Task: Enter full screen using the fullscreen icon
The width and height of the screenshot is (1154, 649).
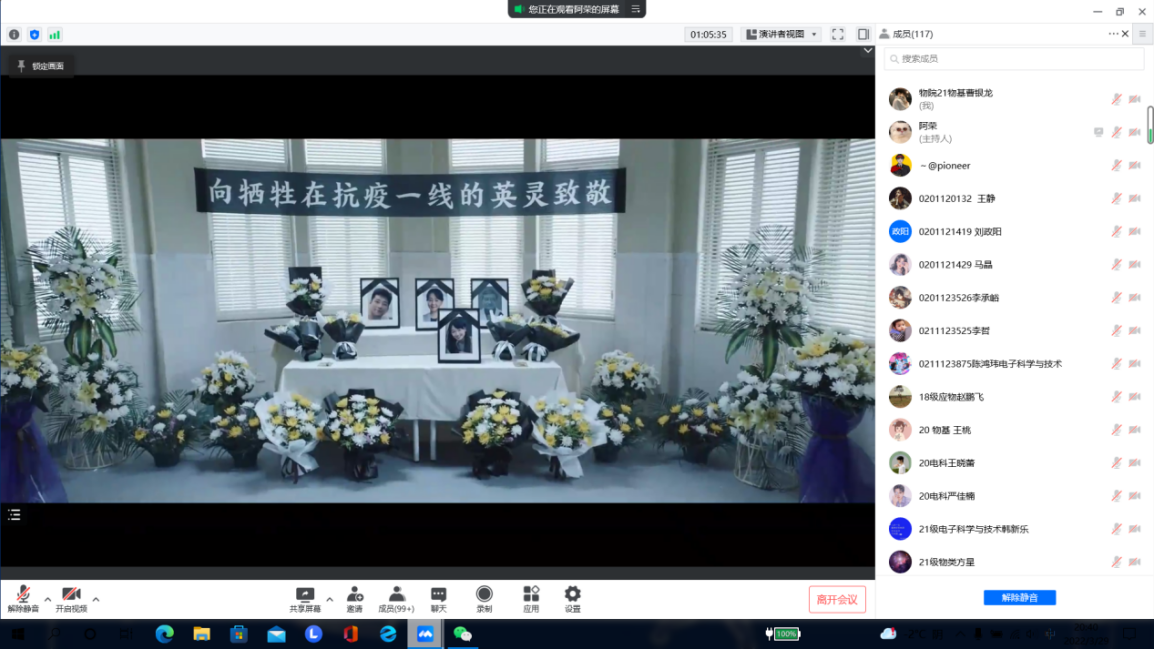Action: (838, 34)
